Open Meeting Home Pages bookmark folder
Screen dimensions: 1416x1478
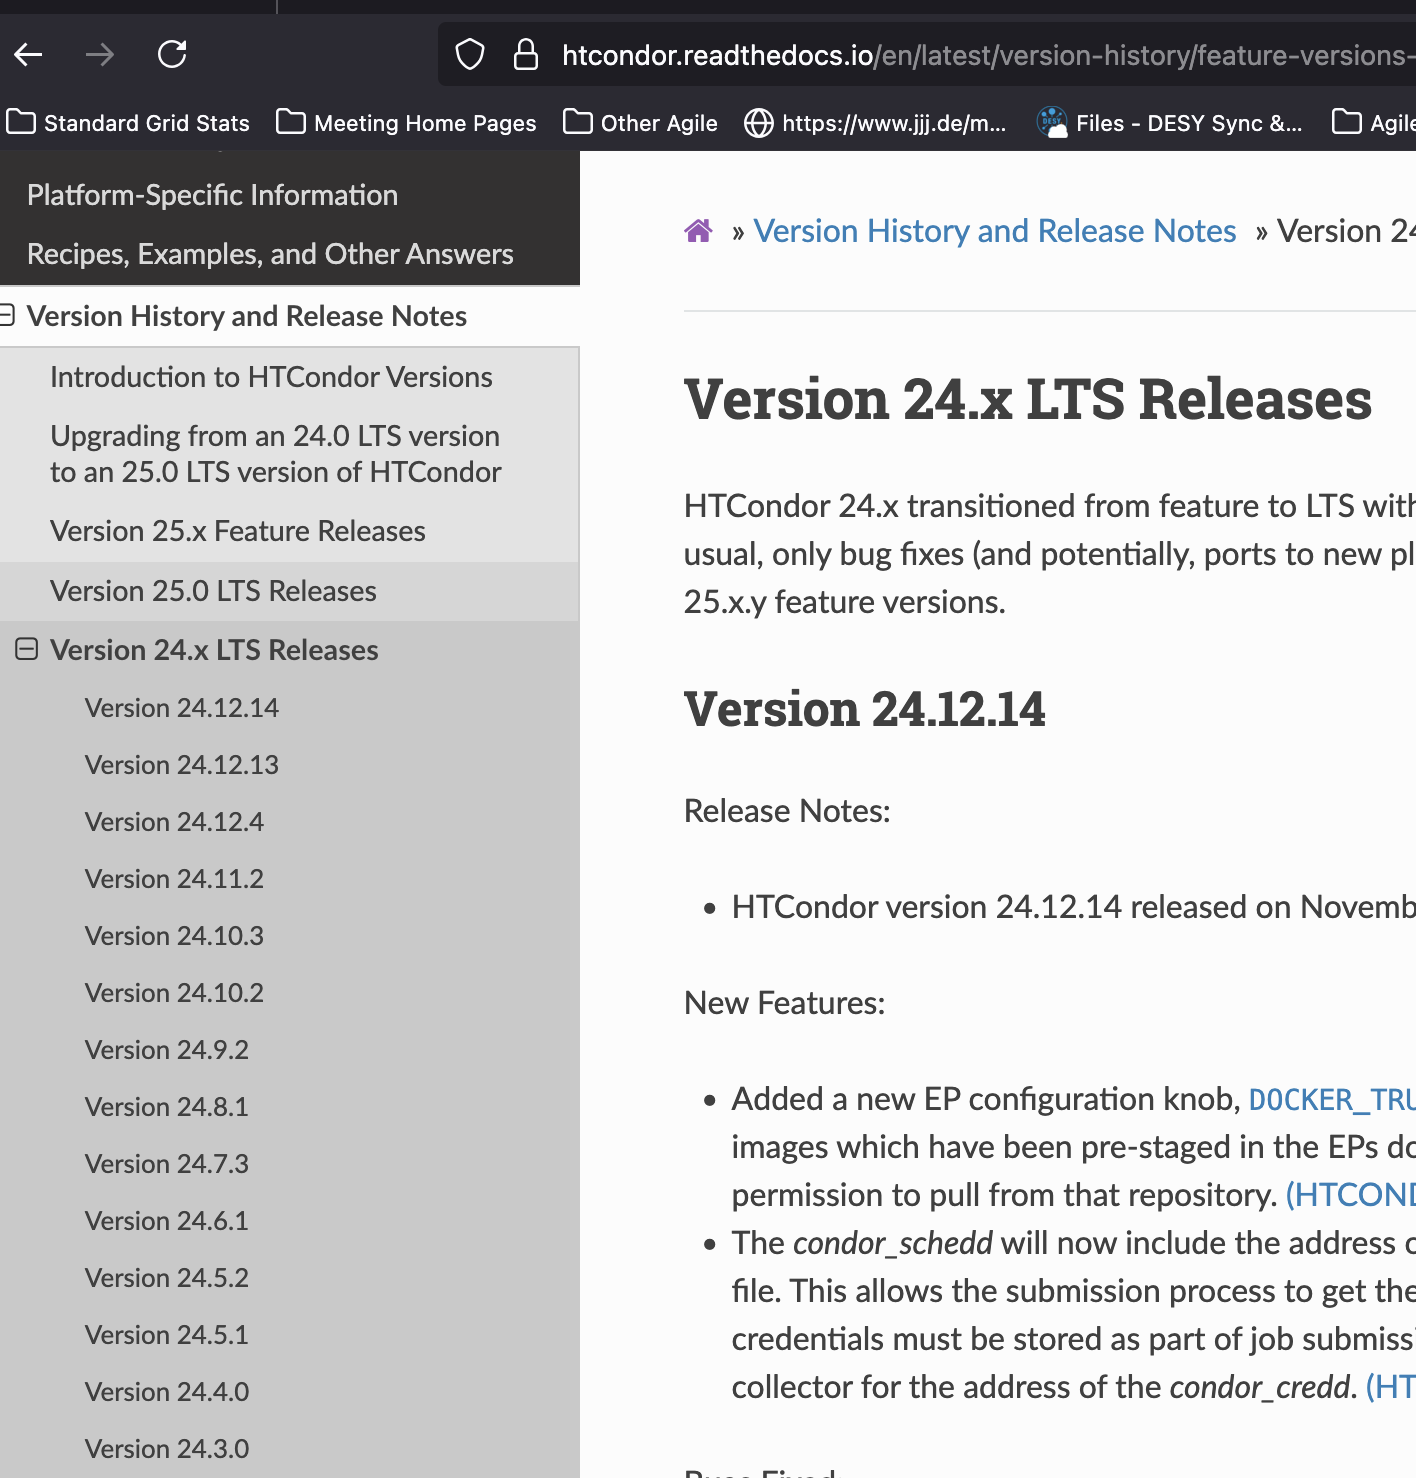pos(406,123)
